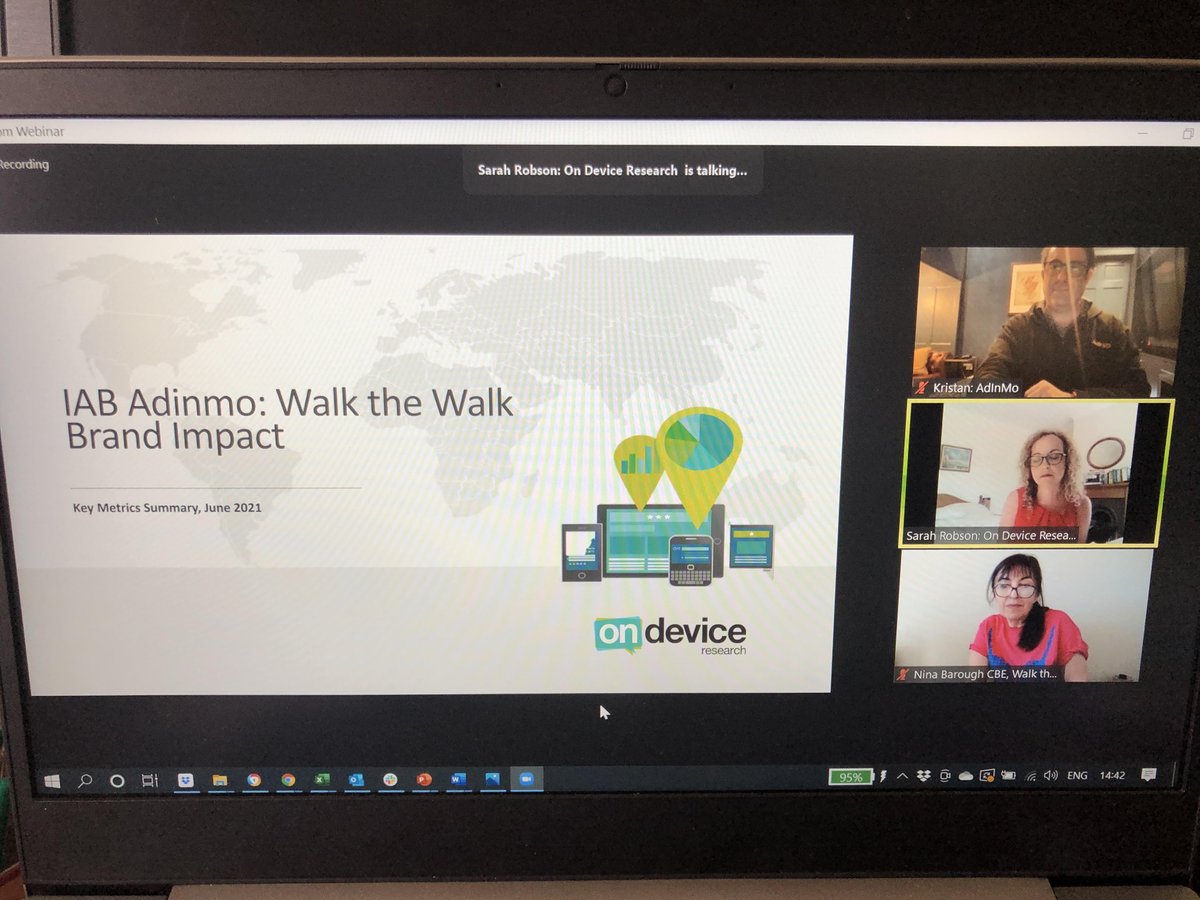Click 'Key Metrics Summary, June 2021' text

pyautogui.click(x=167, y=507)
